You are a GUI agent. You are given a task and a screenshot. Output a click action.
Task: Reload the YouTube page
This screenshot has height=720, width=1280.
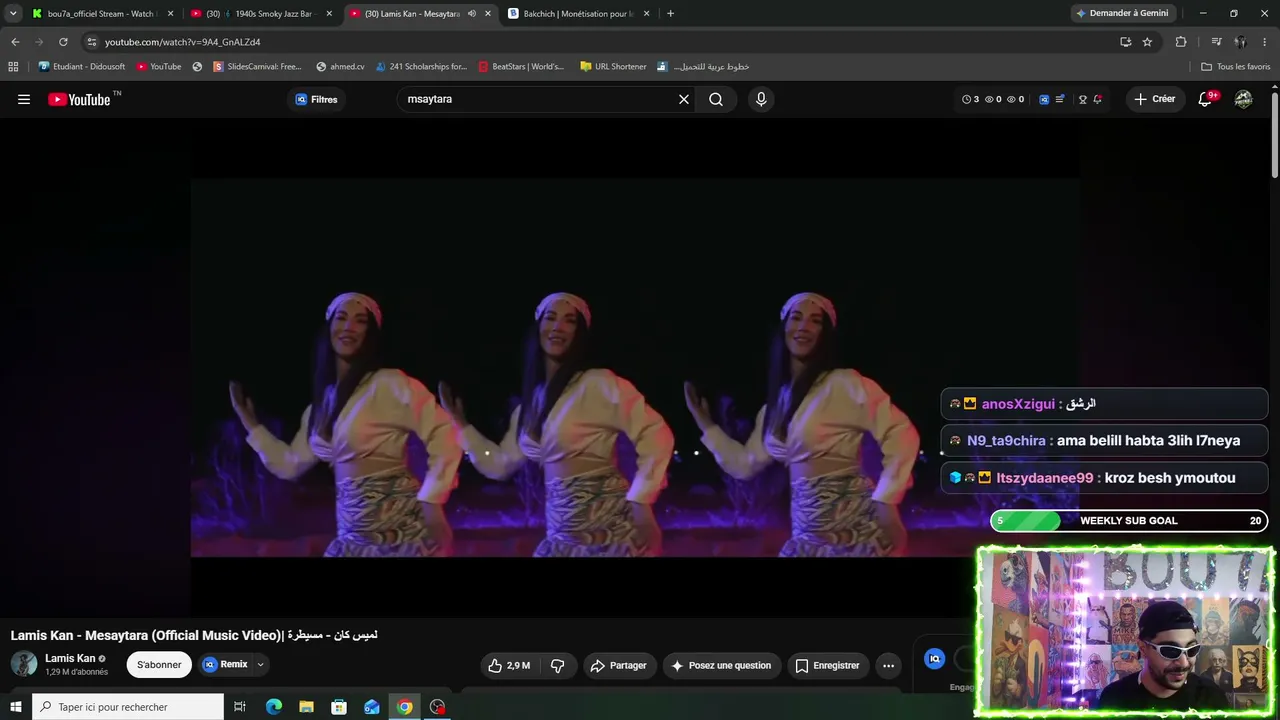tap(63, 42)
